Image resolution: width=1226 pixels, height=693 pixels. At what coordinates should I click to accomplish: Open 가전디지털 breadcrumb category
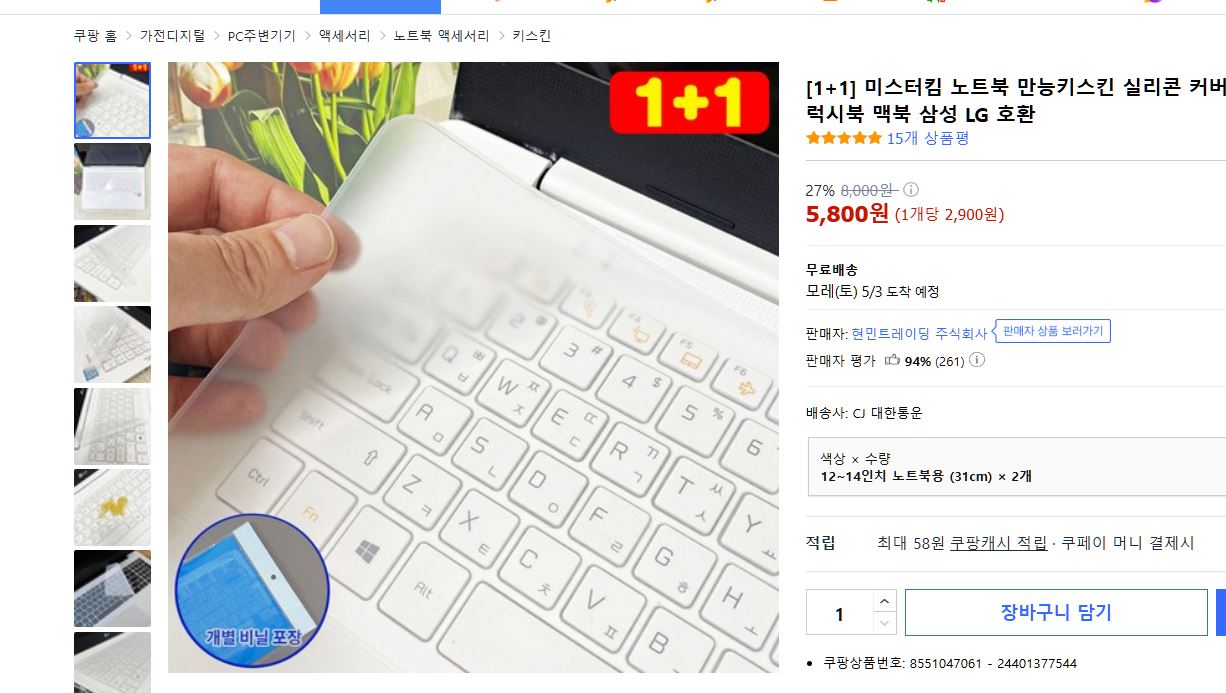click(172, 36)
